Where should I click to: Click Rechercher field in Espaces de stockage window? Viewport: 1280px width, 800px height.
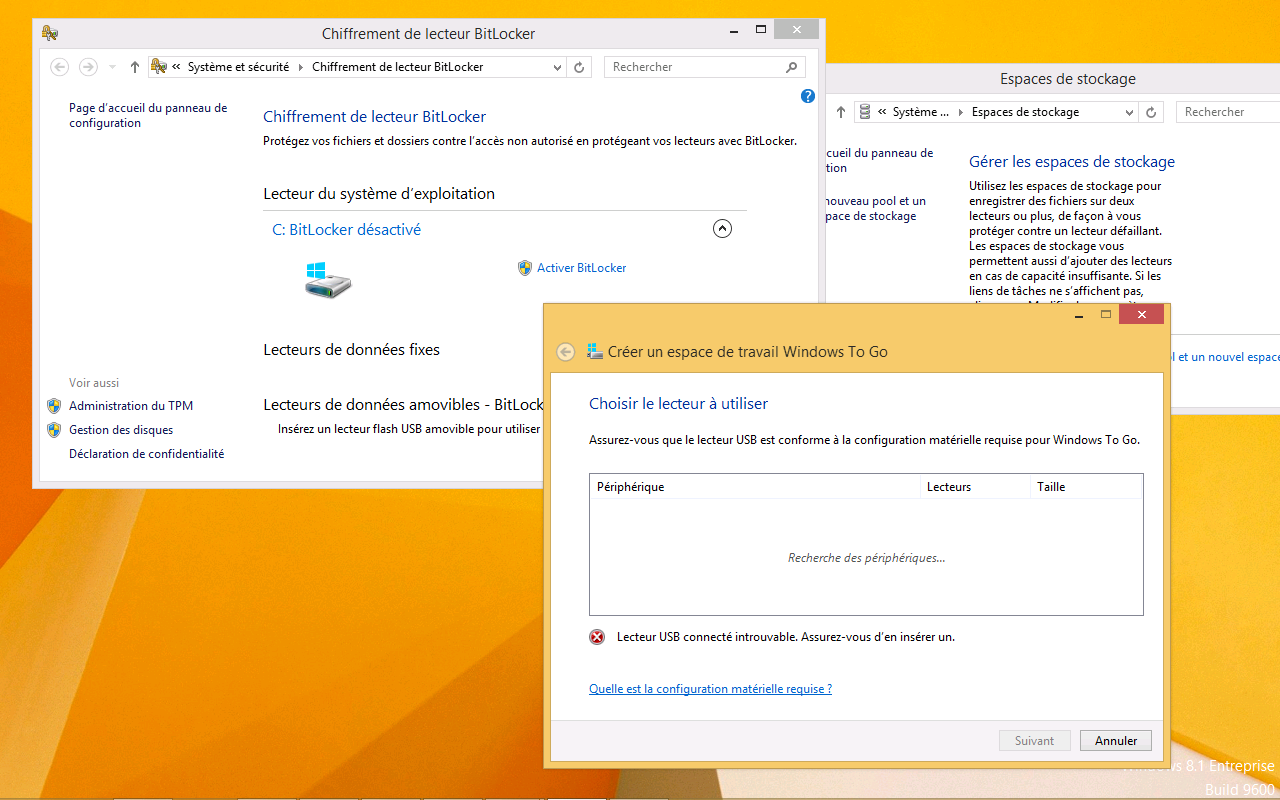1229,112
